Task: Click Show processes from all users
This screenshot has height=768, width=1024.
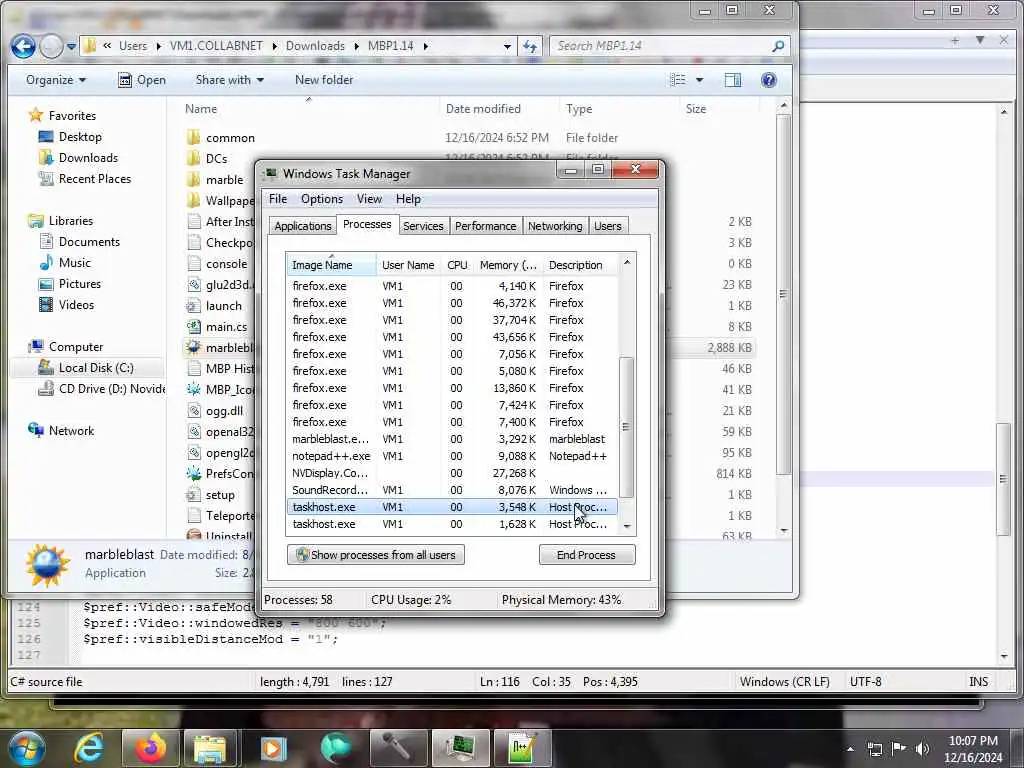Action: 376,555
